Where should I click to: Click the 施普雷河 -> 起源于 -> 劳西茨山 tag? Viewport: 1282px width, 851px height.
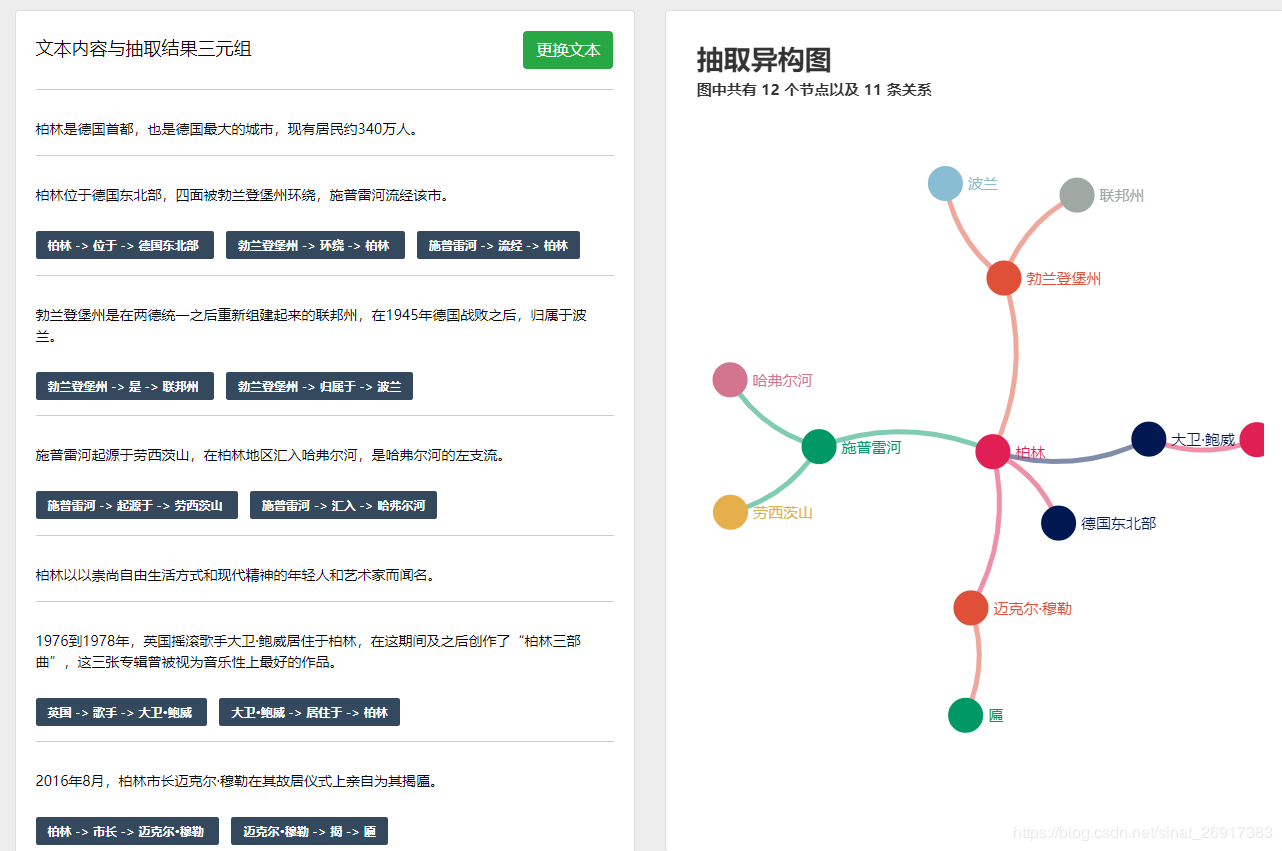[x=136, y=506]
